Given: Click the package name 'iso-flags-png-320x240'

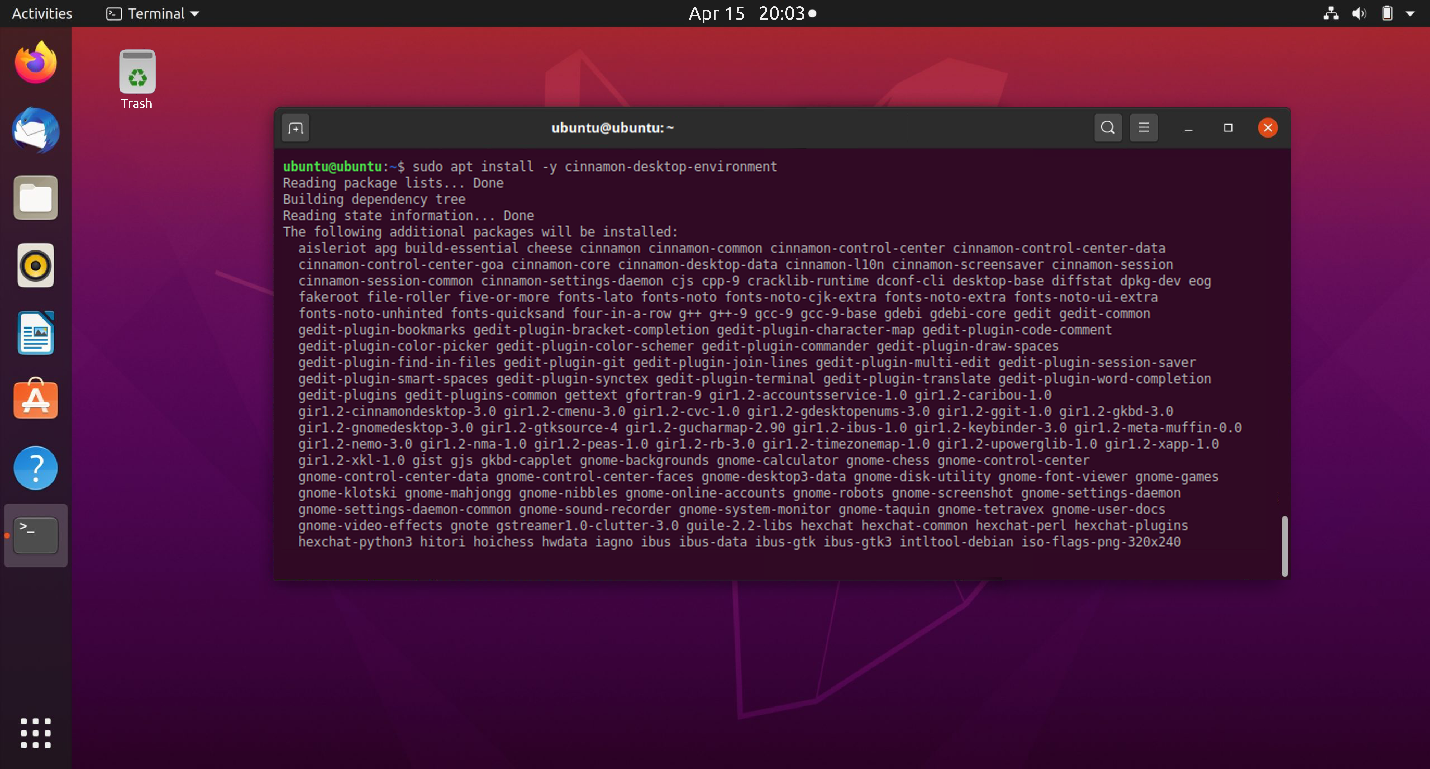Looking at the screenshot, I should coord(1101,542).
